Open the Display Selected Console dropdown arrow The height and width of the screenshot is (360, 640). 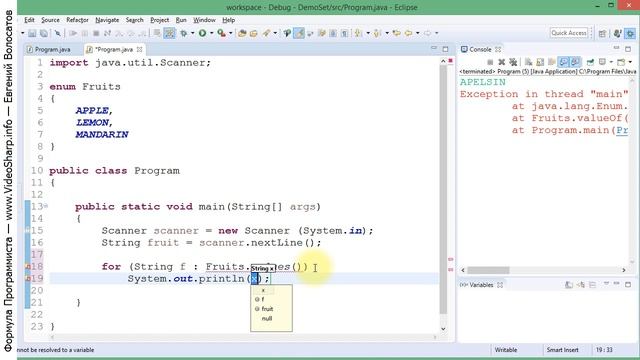(x=611, y=62)
